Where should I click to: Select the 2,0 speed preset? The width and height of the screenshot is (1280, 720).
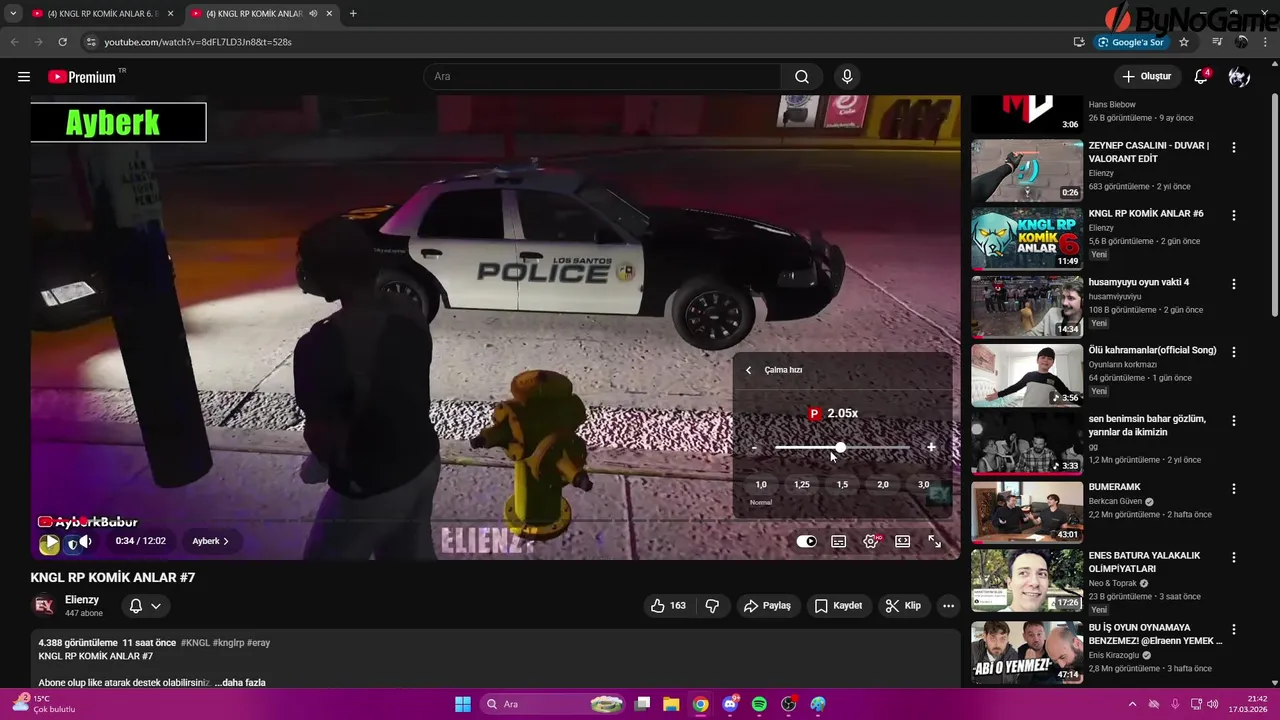click(x=883, y=485)
